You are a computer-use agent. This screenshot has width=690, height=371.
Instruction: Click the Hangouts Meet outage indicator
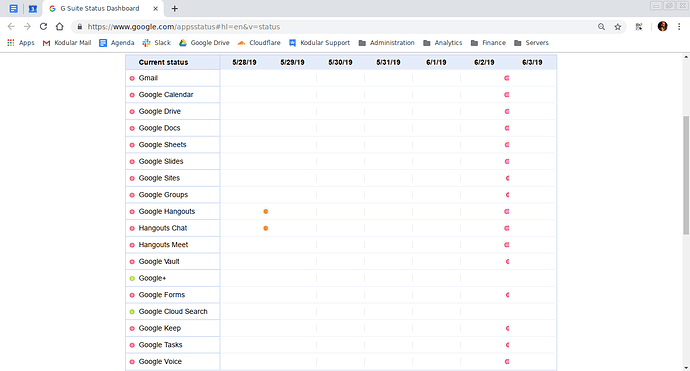tap(507, 245)
